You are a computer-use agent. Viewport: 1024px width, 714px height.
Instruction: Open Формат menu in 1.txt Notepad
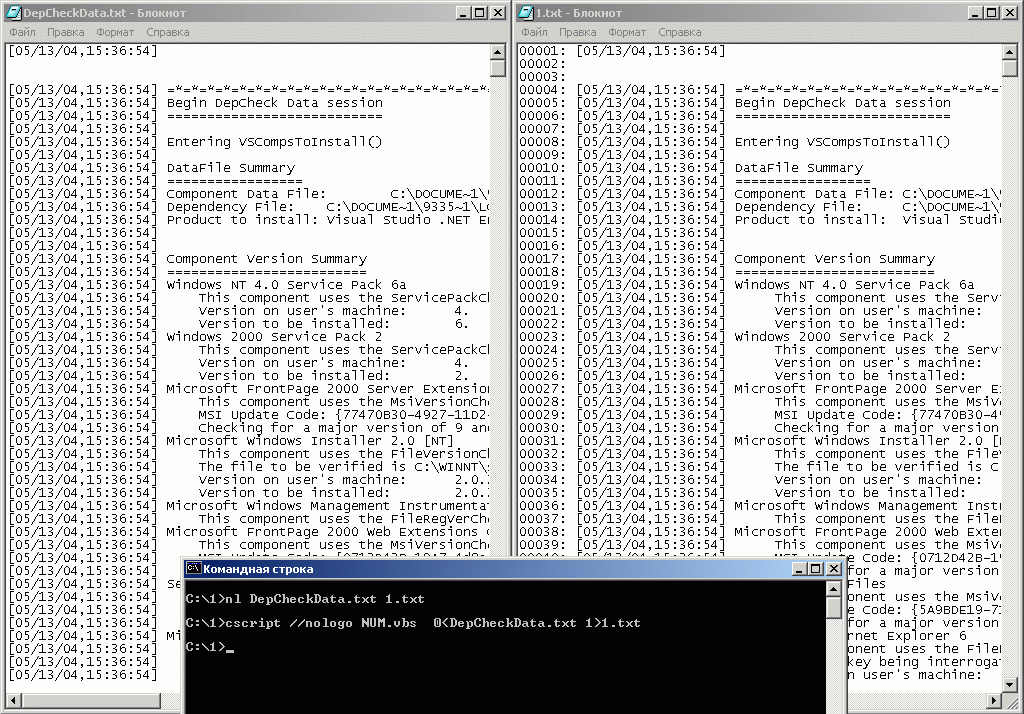point(627,32)
